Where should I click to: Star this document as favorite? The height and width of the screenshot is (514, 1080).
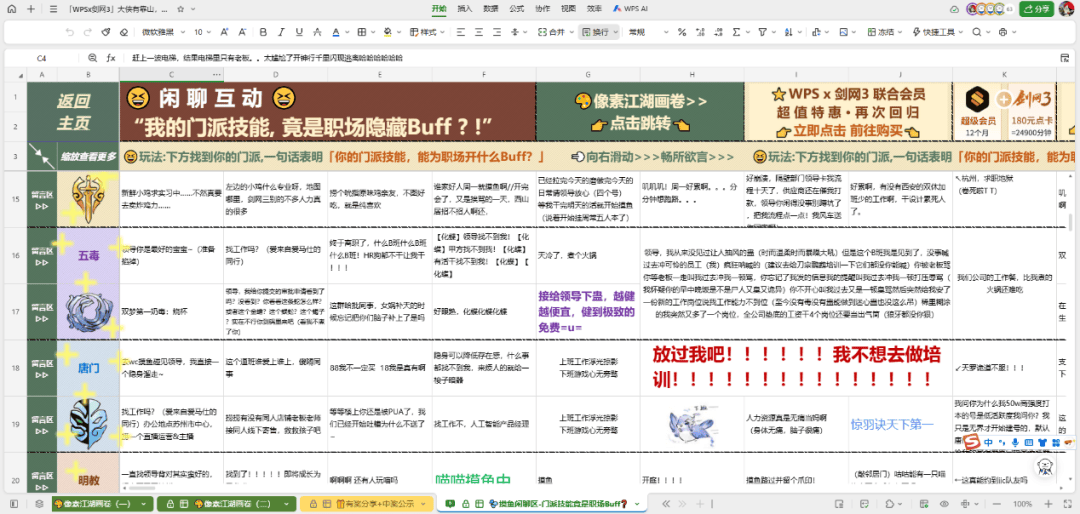tap(180, 9)
